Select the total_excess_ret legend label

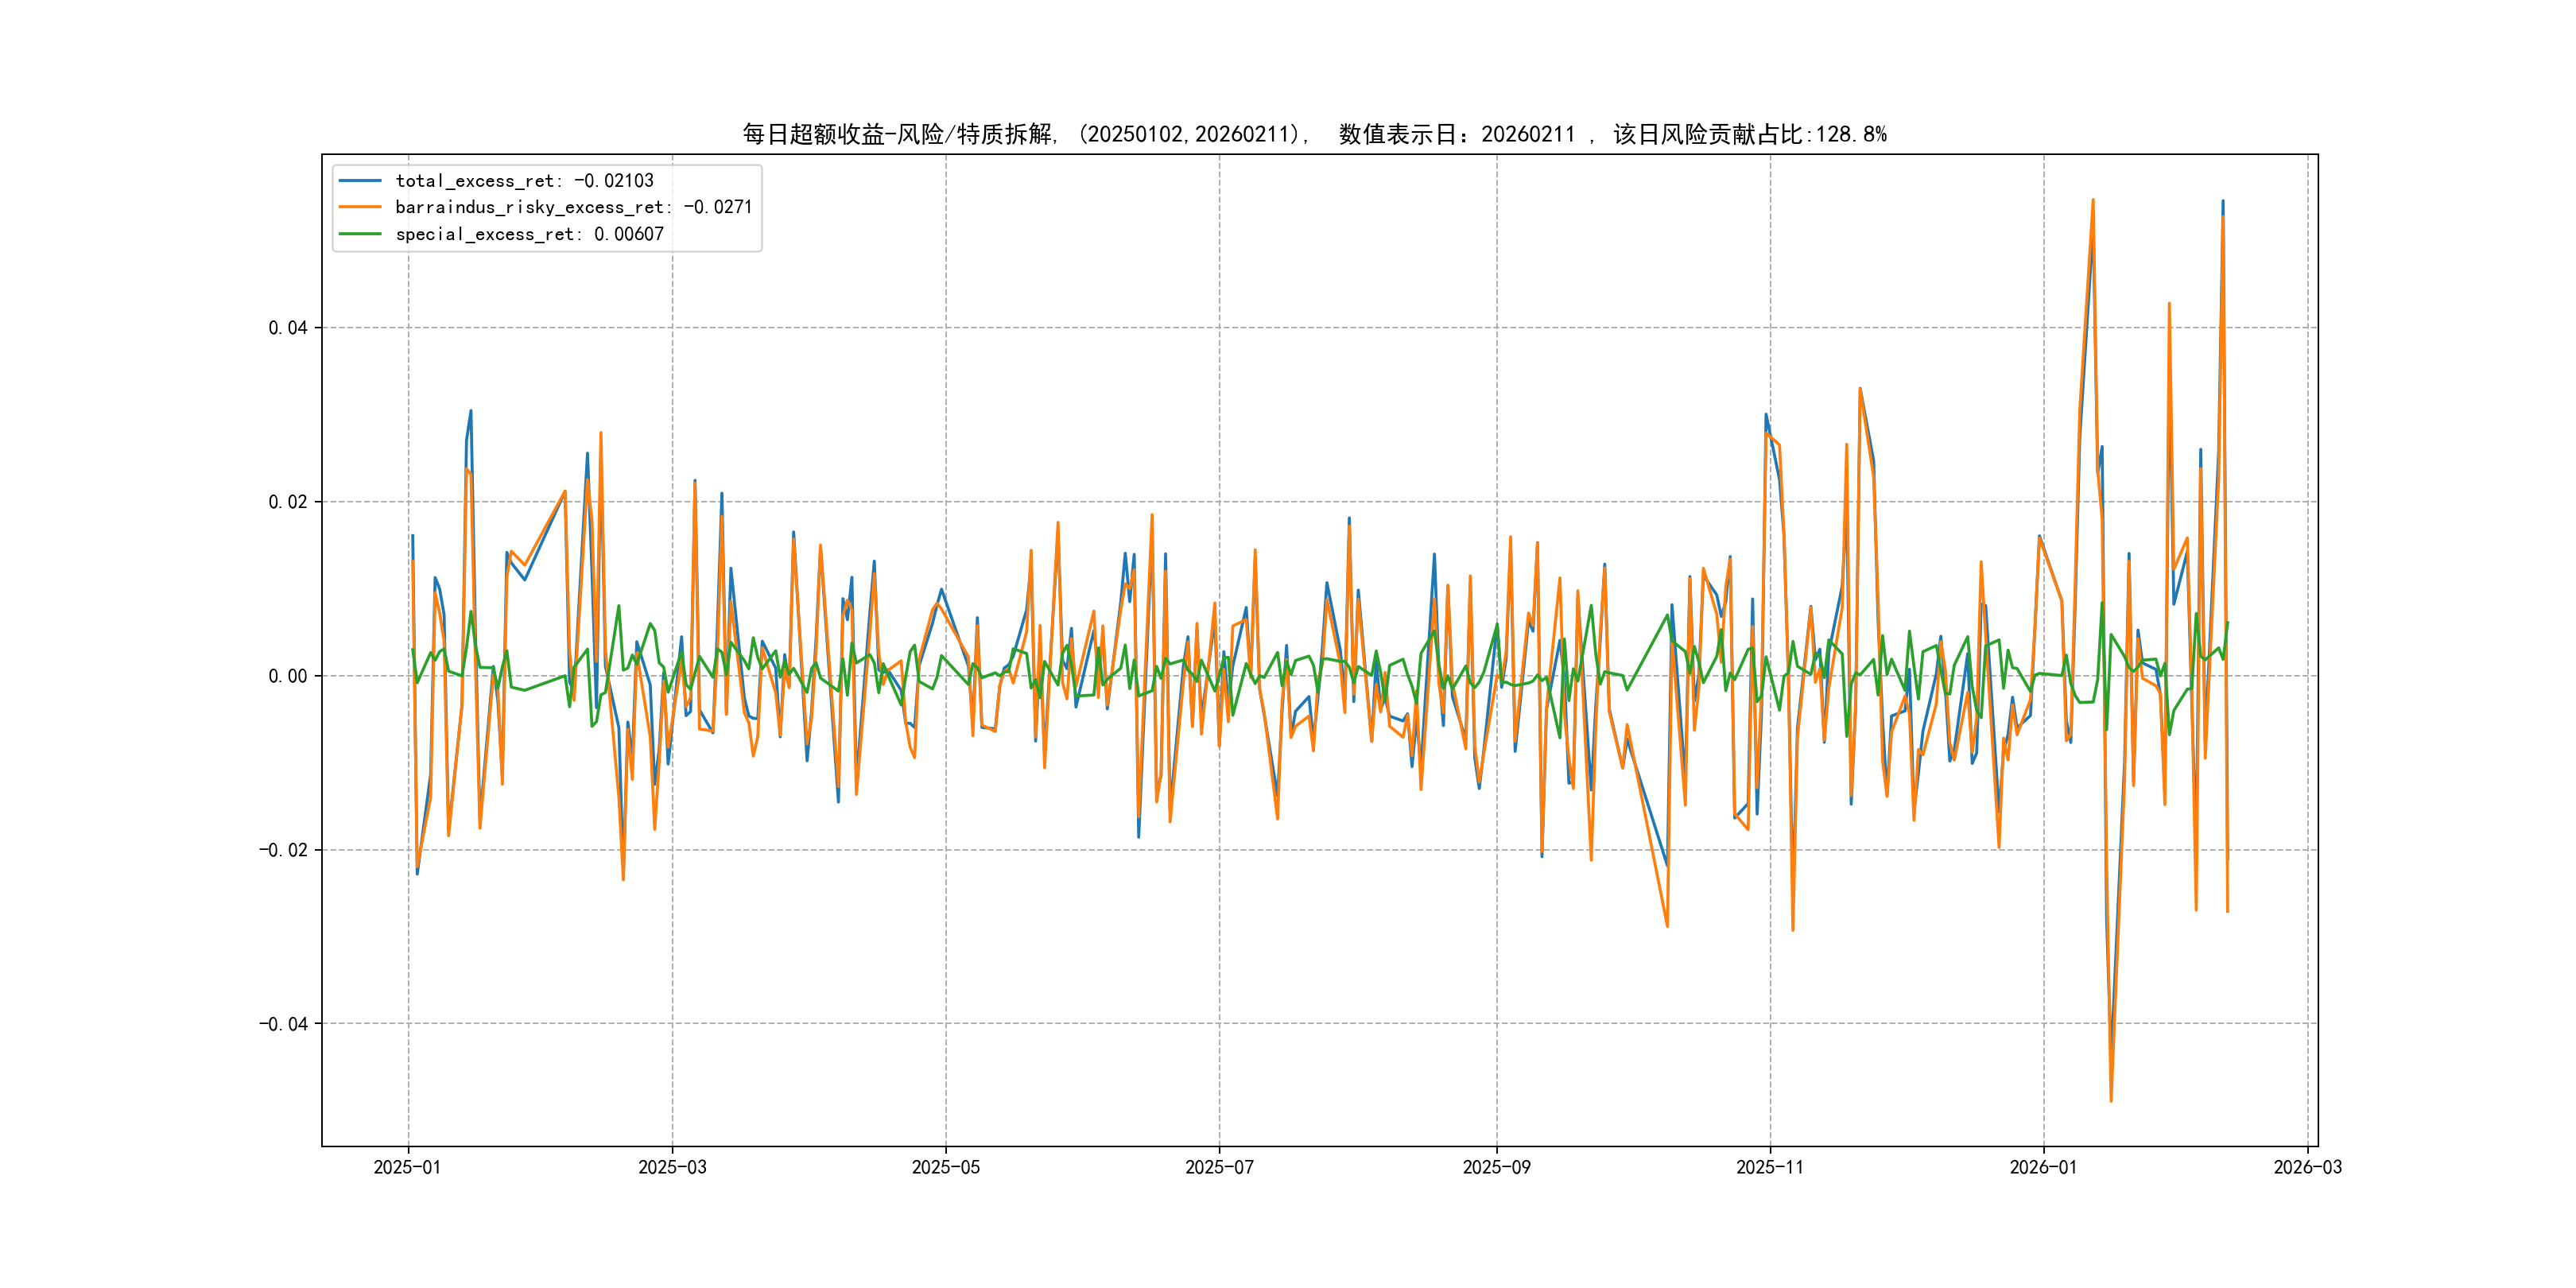524,181
